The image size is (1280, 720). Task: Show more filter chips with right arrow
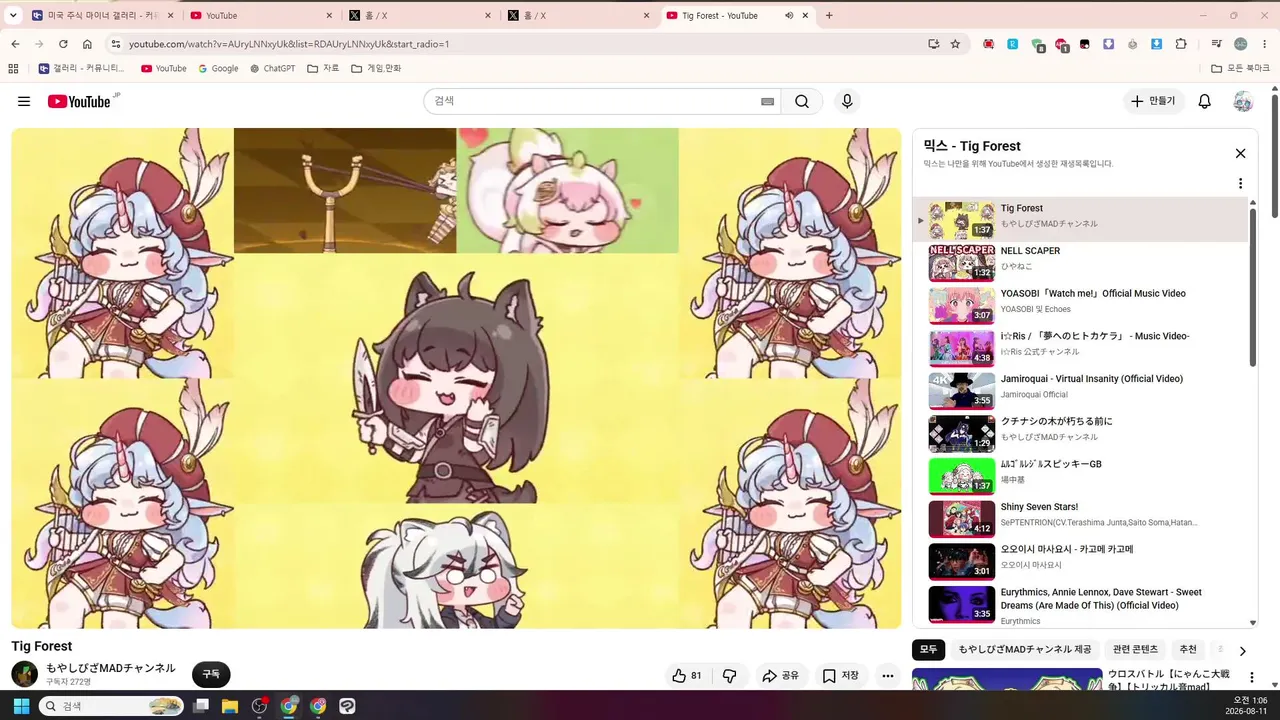coord(1242,651)
